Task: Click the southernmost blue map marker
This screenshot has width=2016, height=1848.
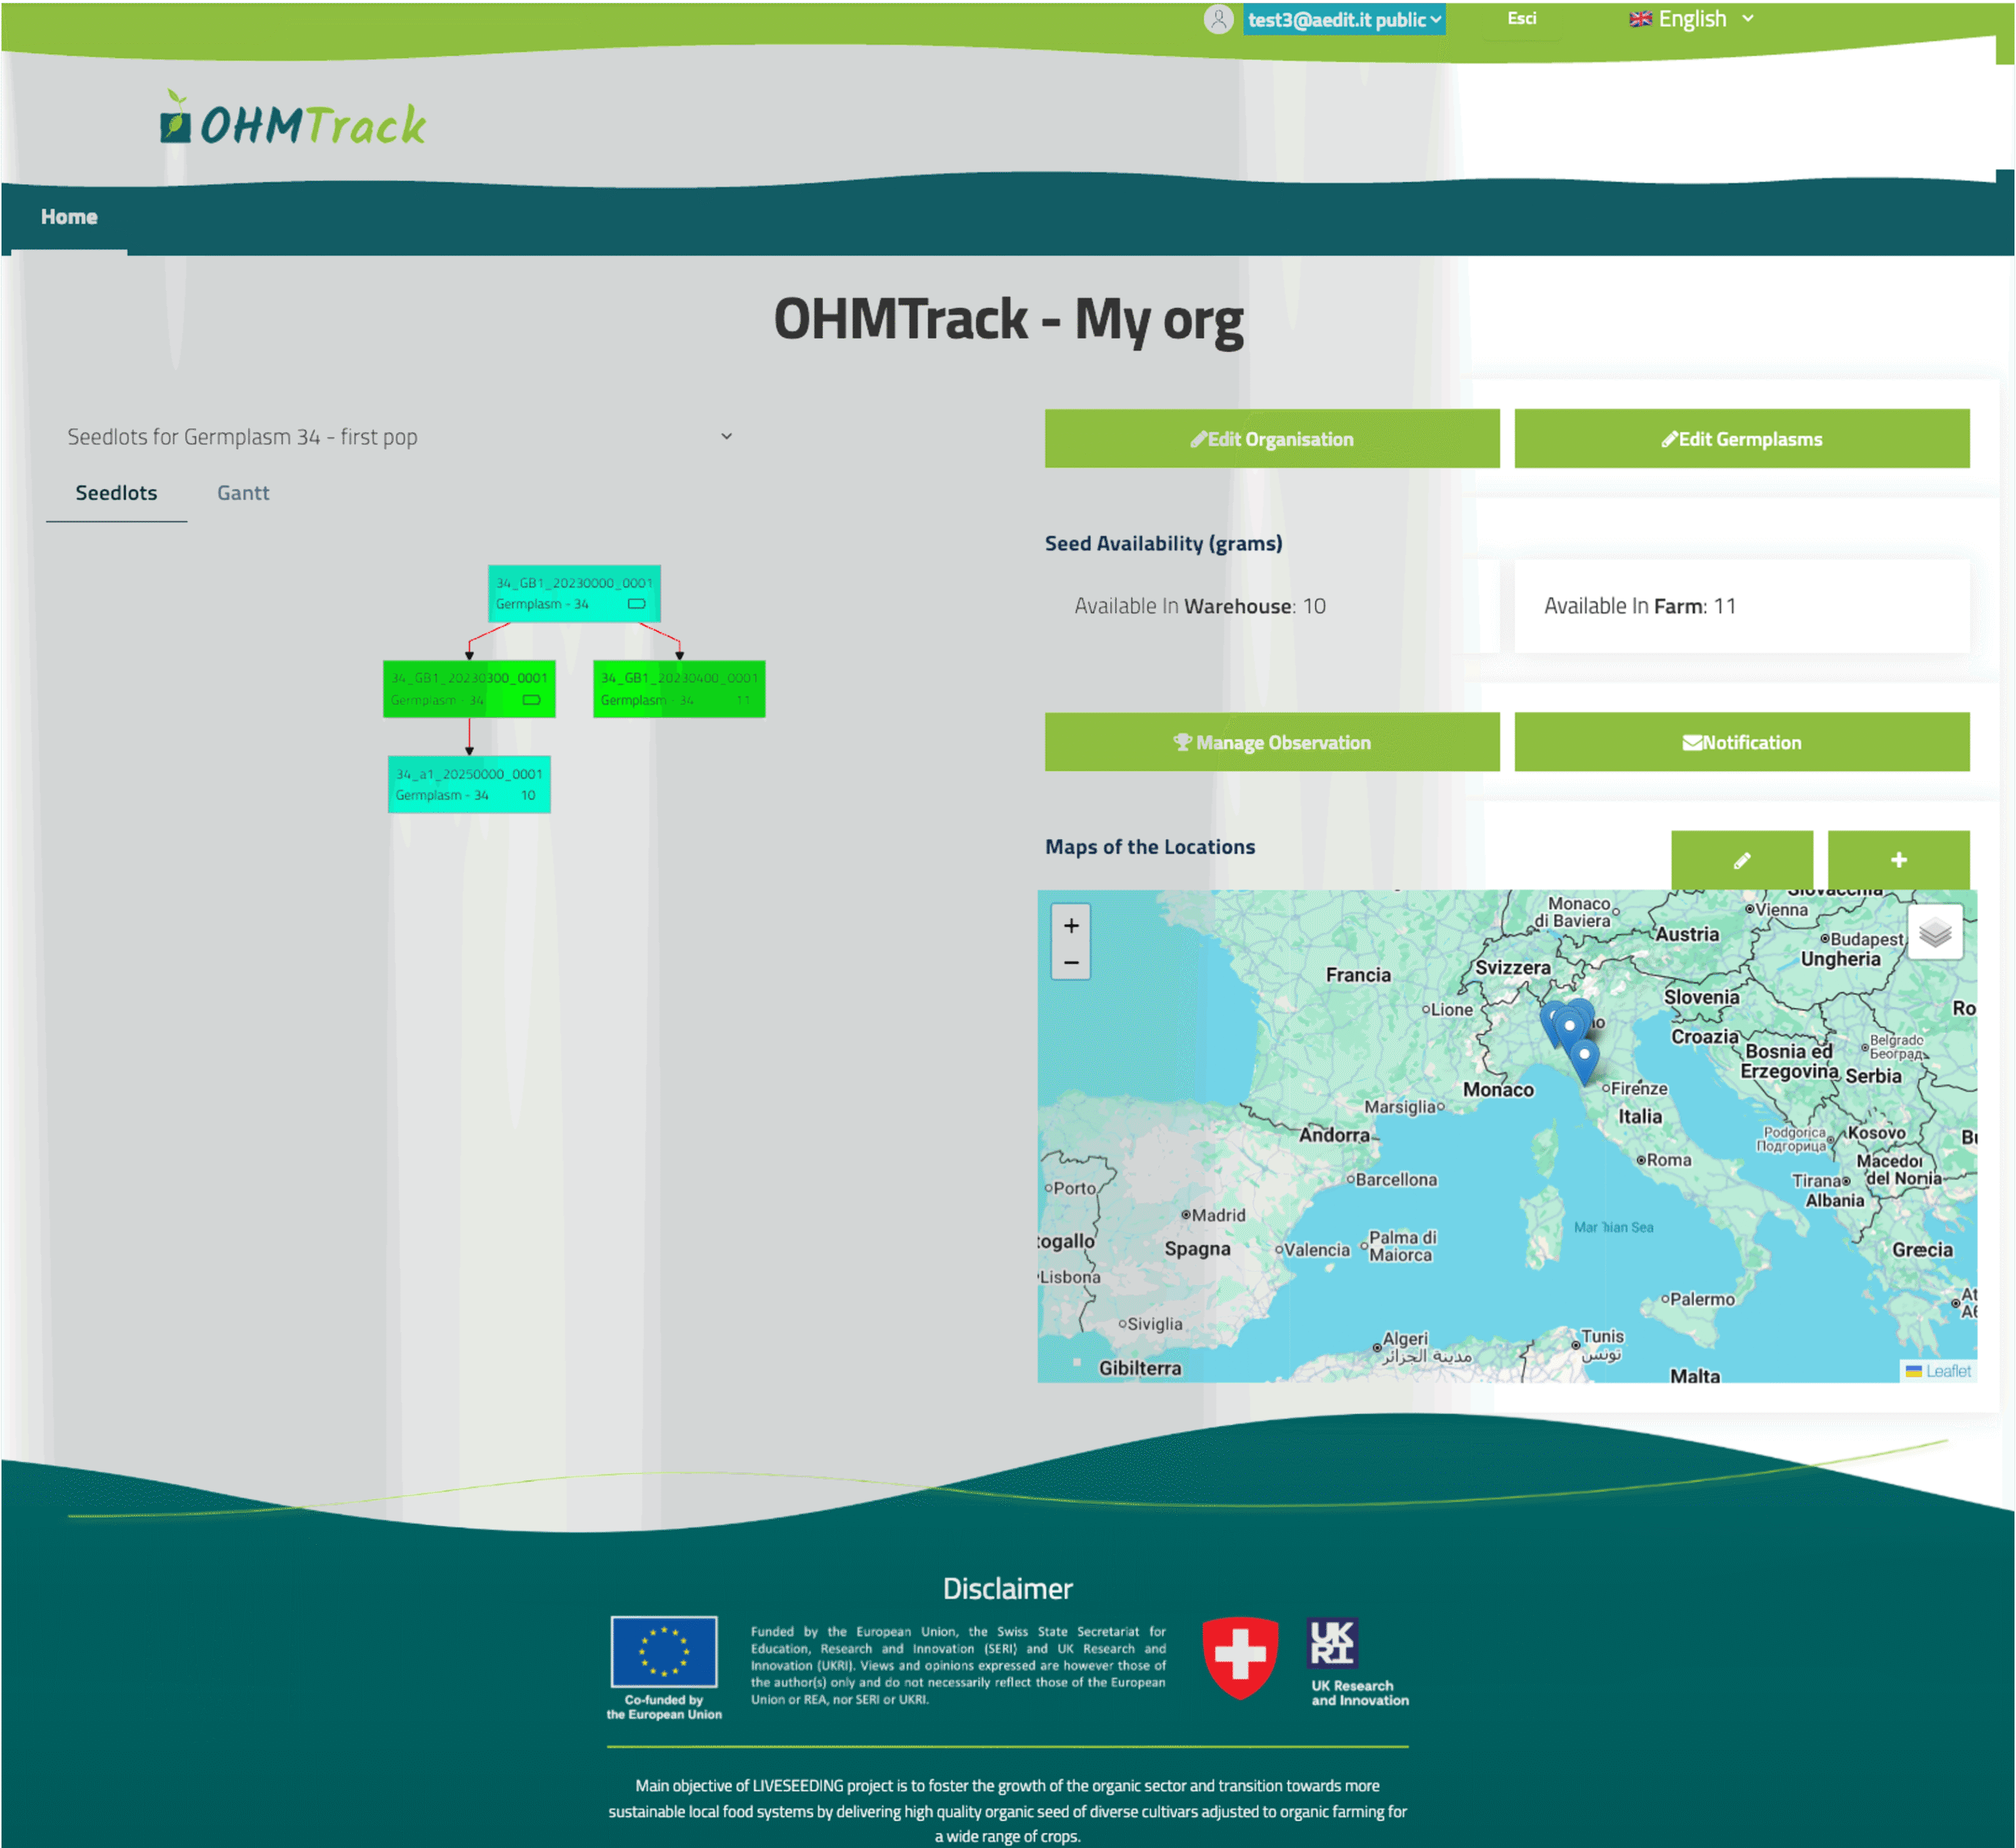Action: [x=1584, y=1060]
